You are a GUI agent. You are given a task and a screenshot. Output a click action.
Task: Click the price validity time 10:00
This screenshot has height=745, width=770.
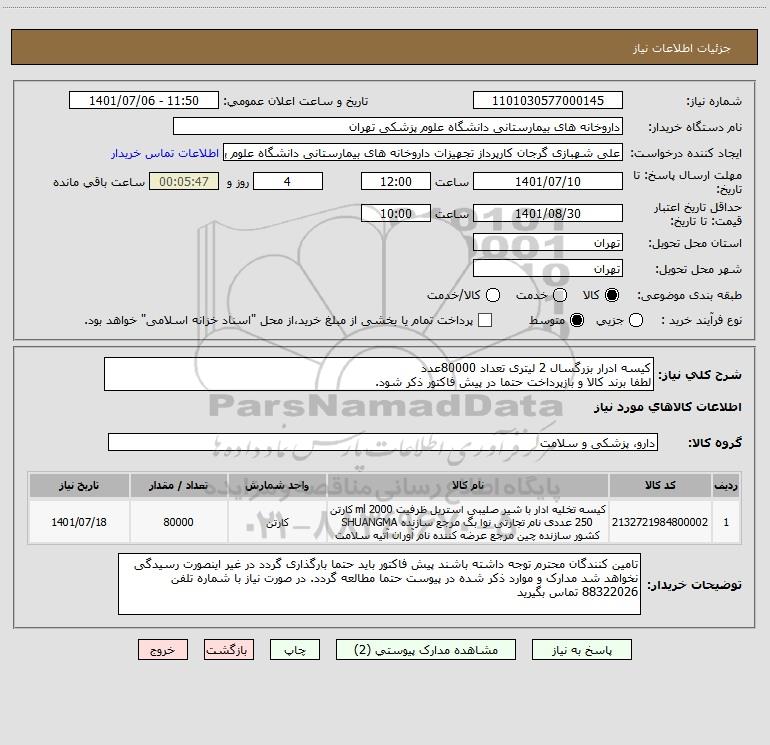pyautogui.click(x=396, y=213)
